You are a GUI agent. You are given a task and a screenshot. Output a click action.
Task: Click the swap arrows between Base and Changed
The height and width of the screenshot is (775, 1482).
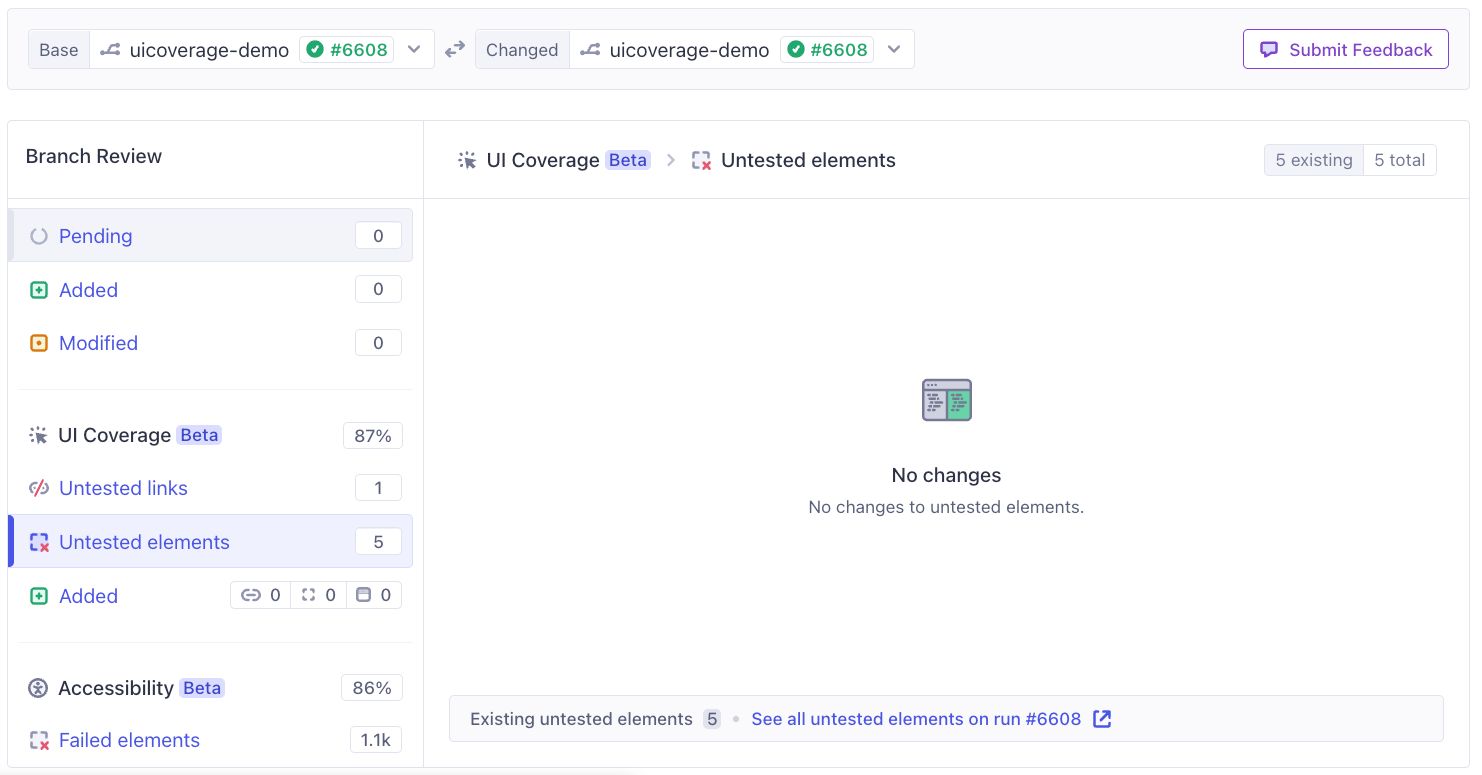pyautogui.click(x=455, y=49)
